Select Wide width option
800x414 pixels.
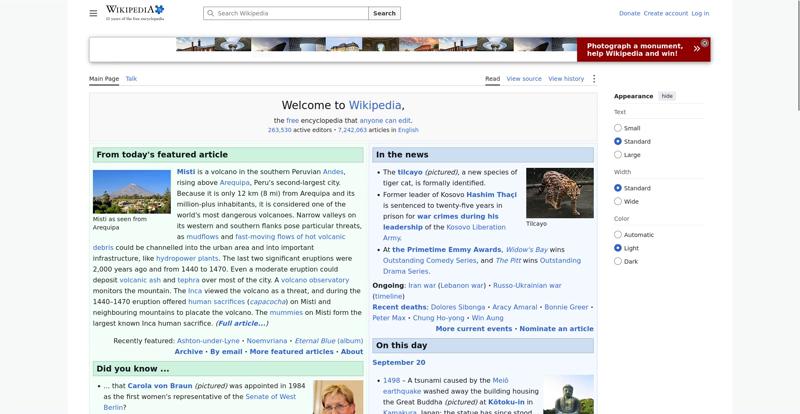618,201
